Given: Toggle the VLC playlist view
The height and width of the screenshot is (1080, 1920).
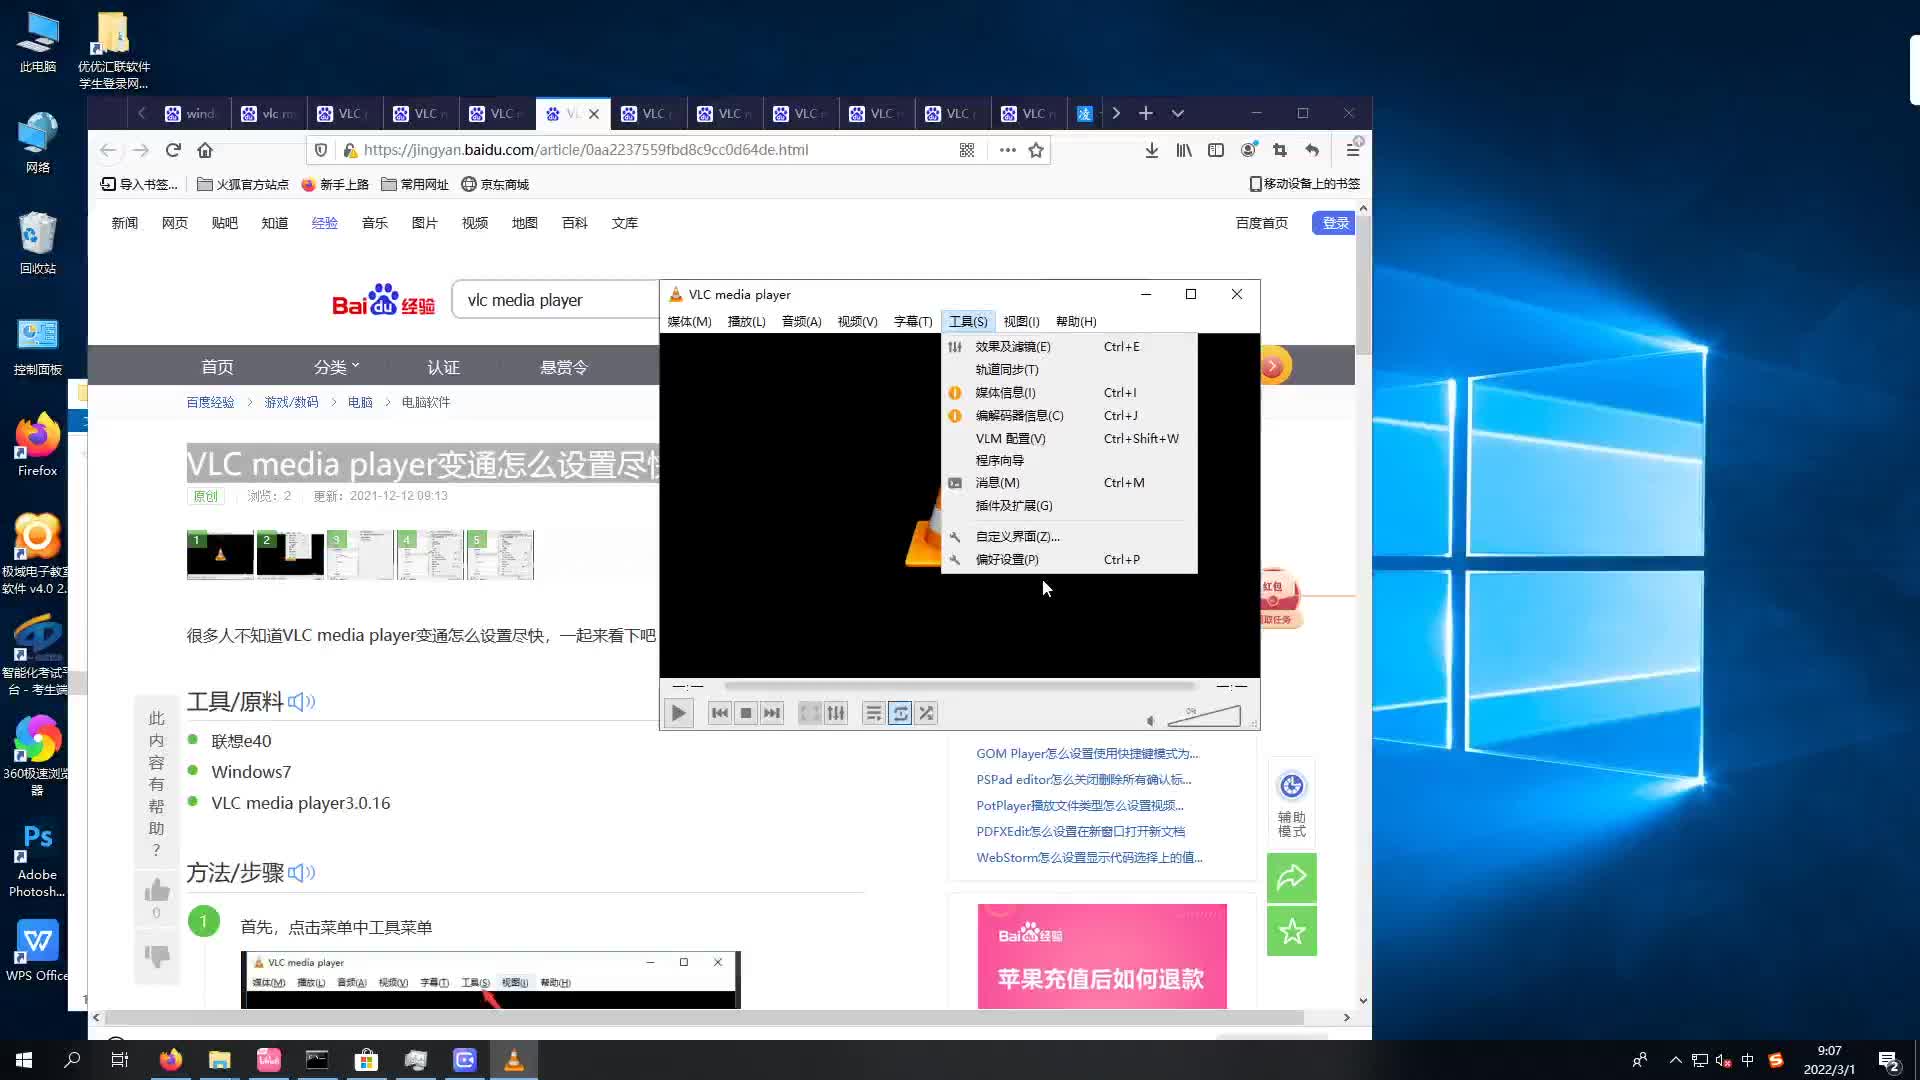Looking at the screenshot, I should pos(874,713).
